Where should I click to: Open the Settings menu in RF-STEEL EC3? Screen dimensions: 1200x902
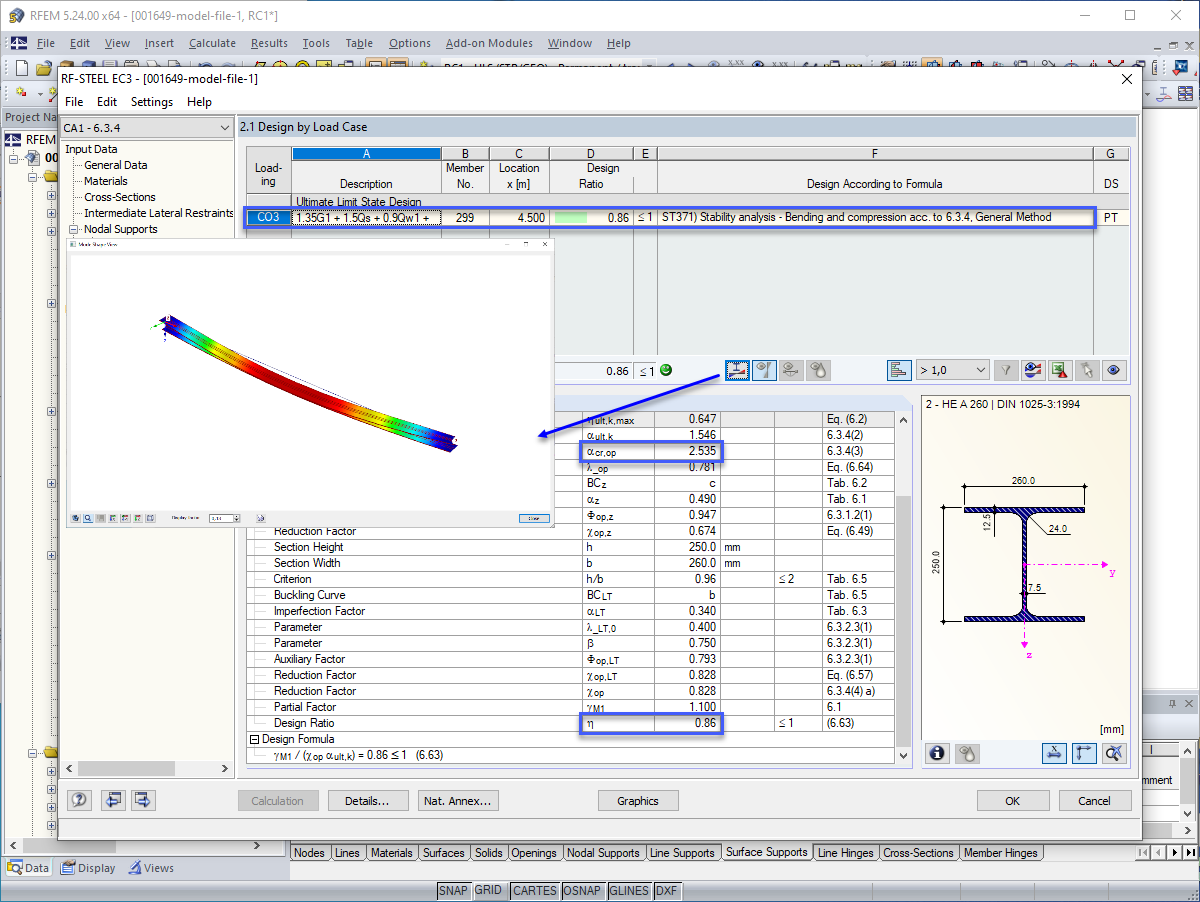point(152,101)
